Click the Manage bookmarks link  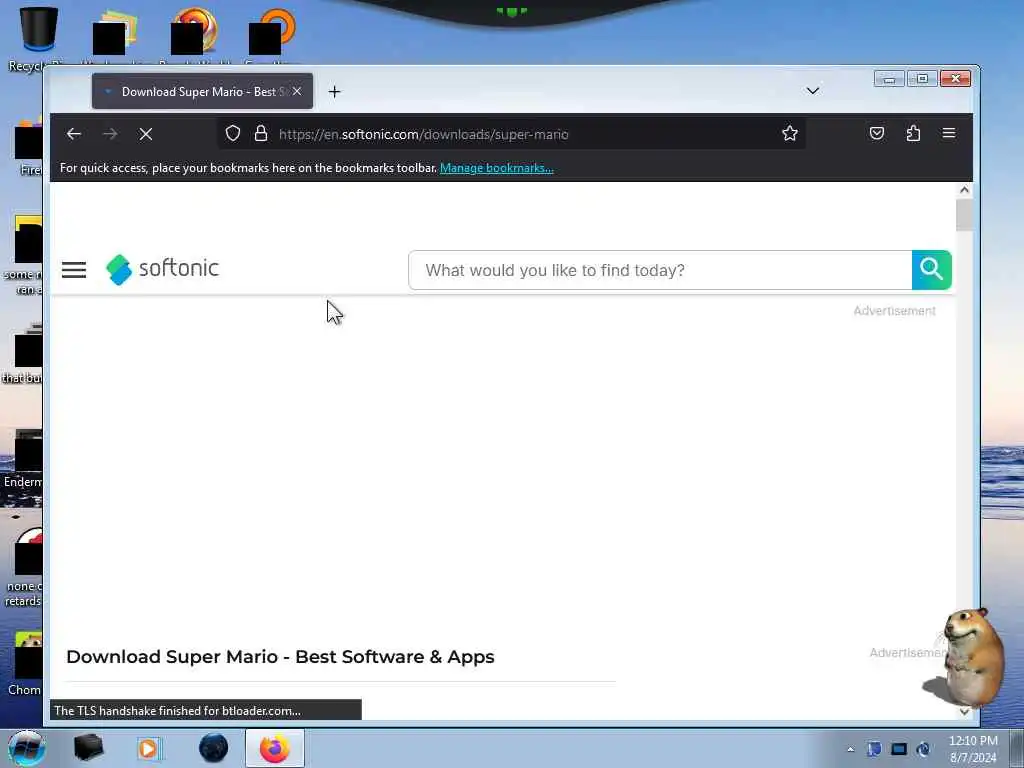[496, 168]
